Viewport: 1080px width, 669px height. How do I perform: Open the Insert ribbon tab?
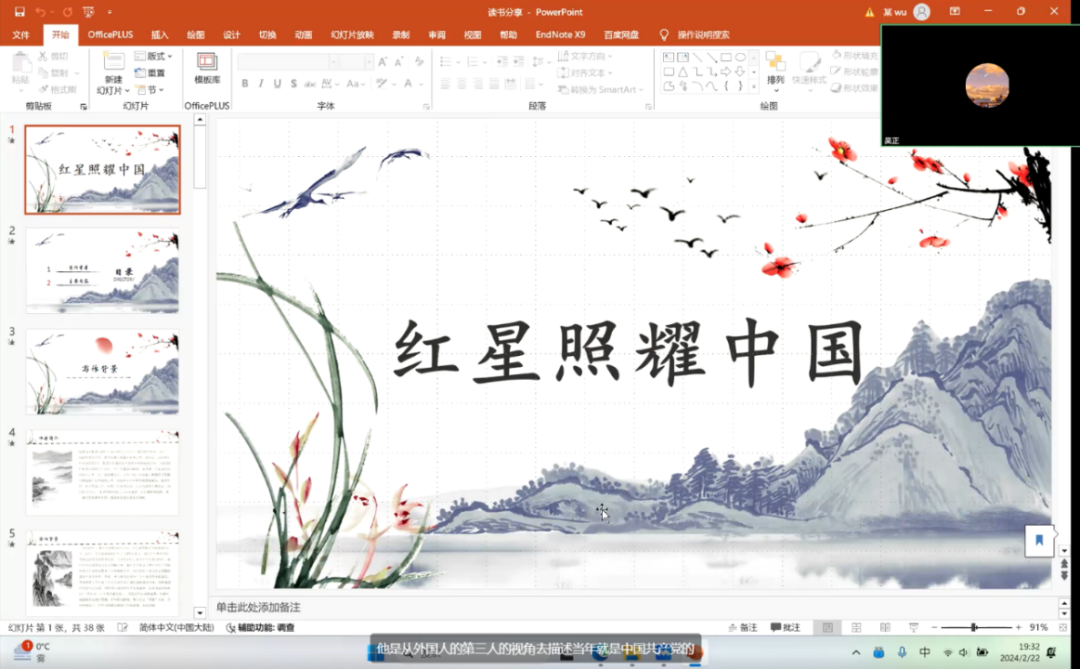160,35
